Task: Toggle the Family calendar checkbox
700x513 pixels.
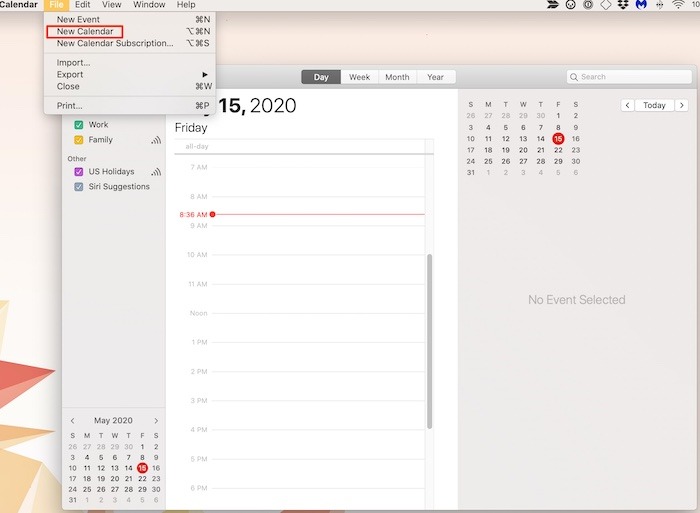Action: (79, 140)
